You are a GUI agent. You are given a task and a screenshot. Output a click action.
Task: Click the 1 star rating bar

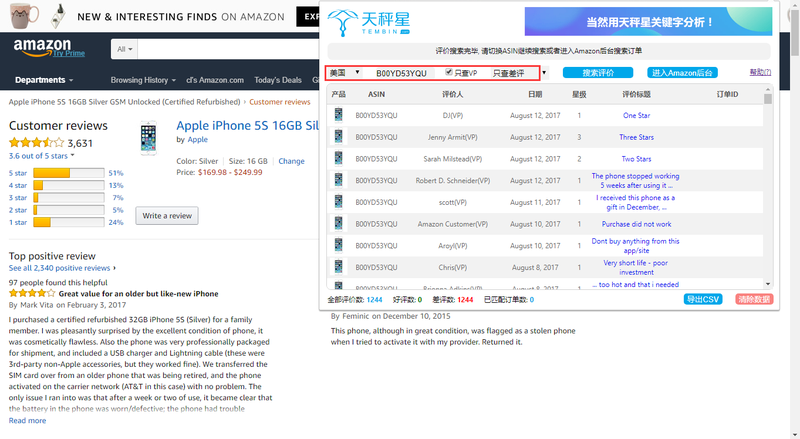pos(69,222)
